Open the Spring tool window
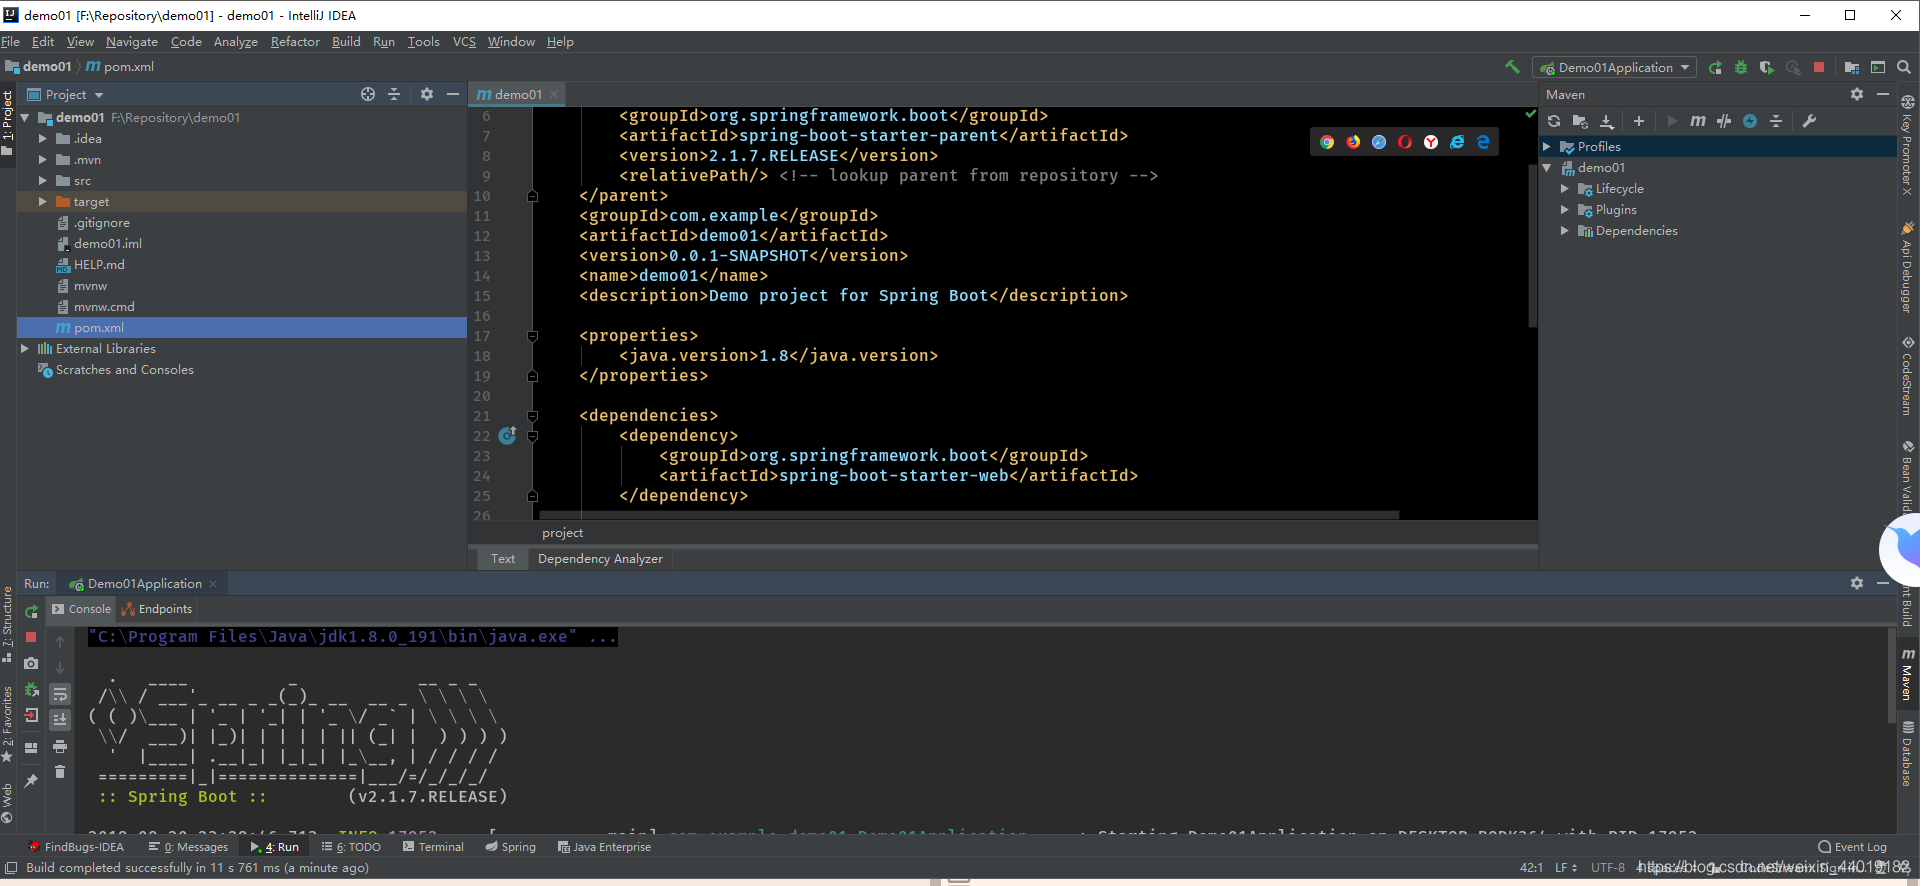 click(510, 847)
